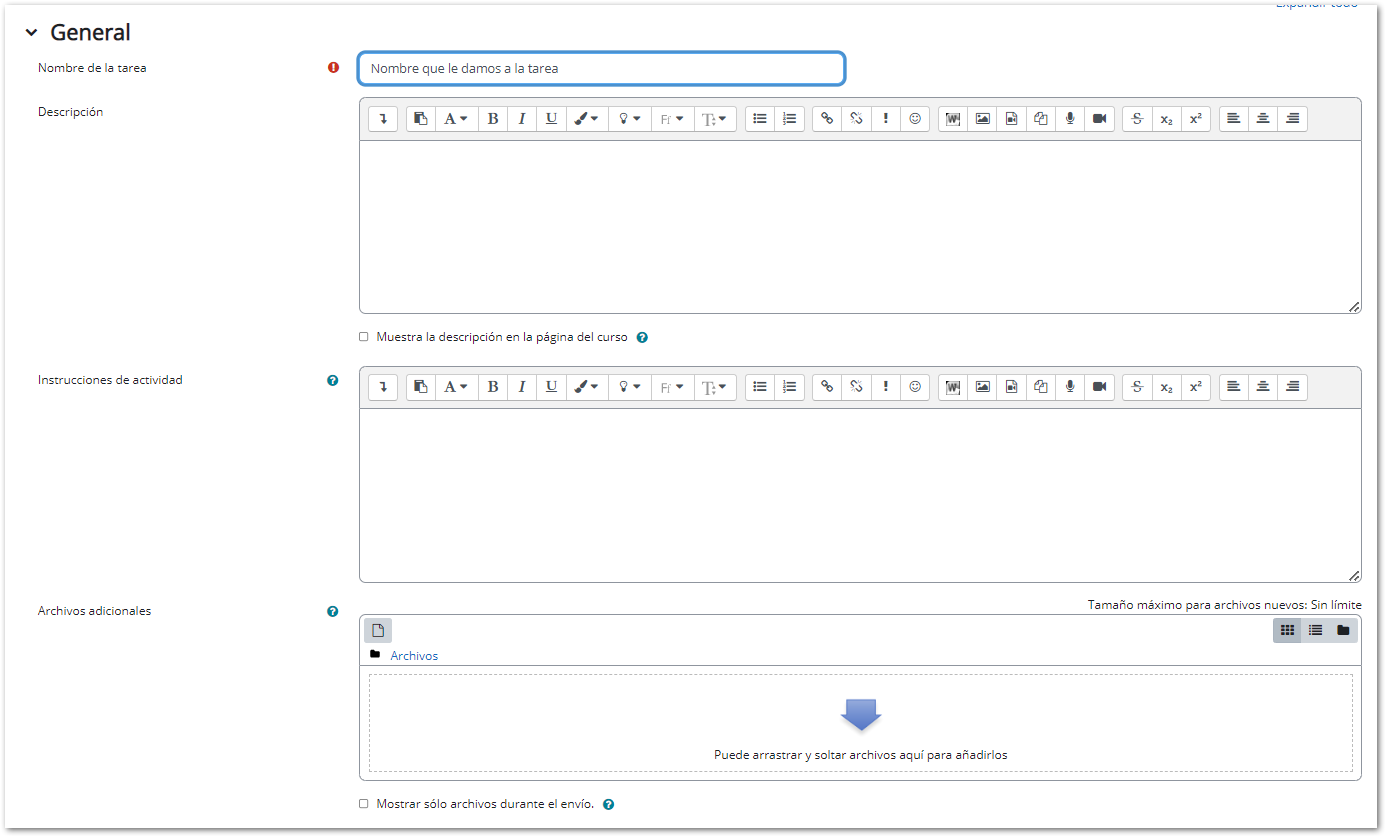Switch file picker to list details view

[1315, 630]
